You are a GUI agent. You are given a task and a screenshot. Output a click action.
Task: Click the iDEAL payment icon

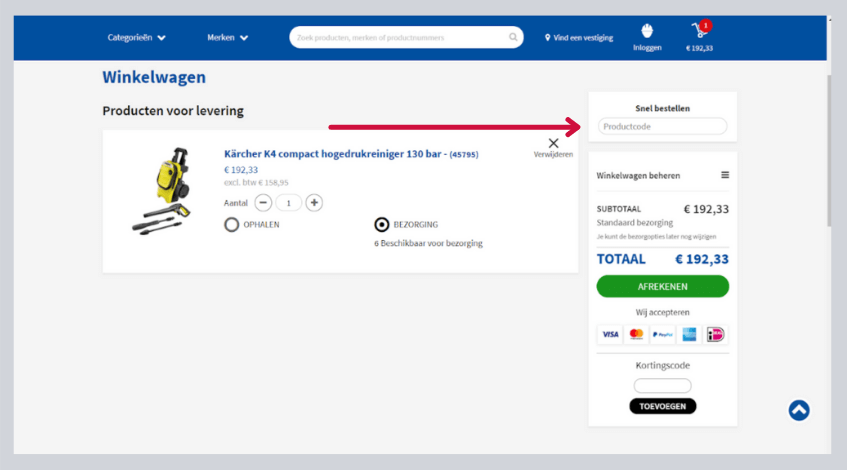(x=715, y=334)
